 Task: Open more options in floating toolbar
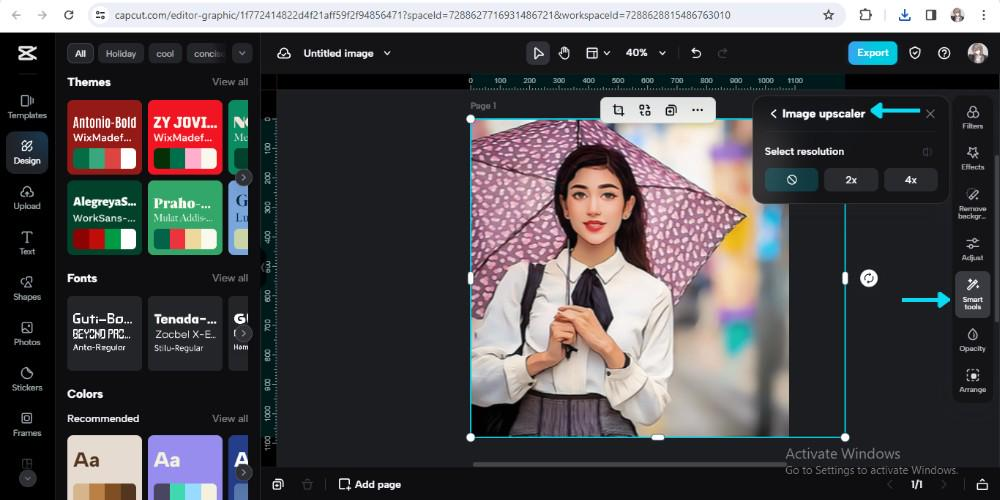(698, 110)
